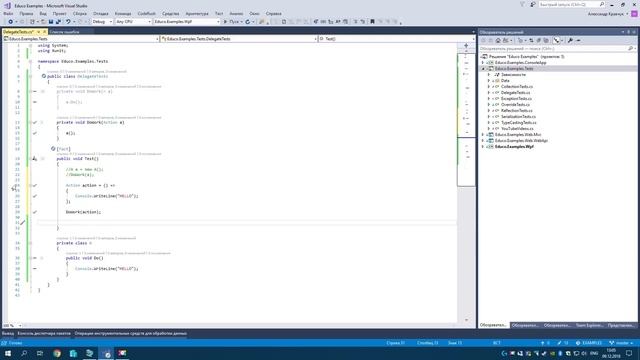Expand Educo.Examples.Wpf project node
Screen dimensions: 640x360
coord(483,147)
